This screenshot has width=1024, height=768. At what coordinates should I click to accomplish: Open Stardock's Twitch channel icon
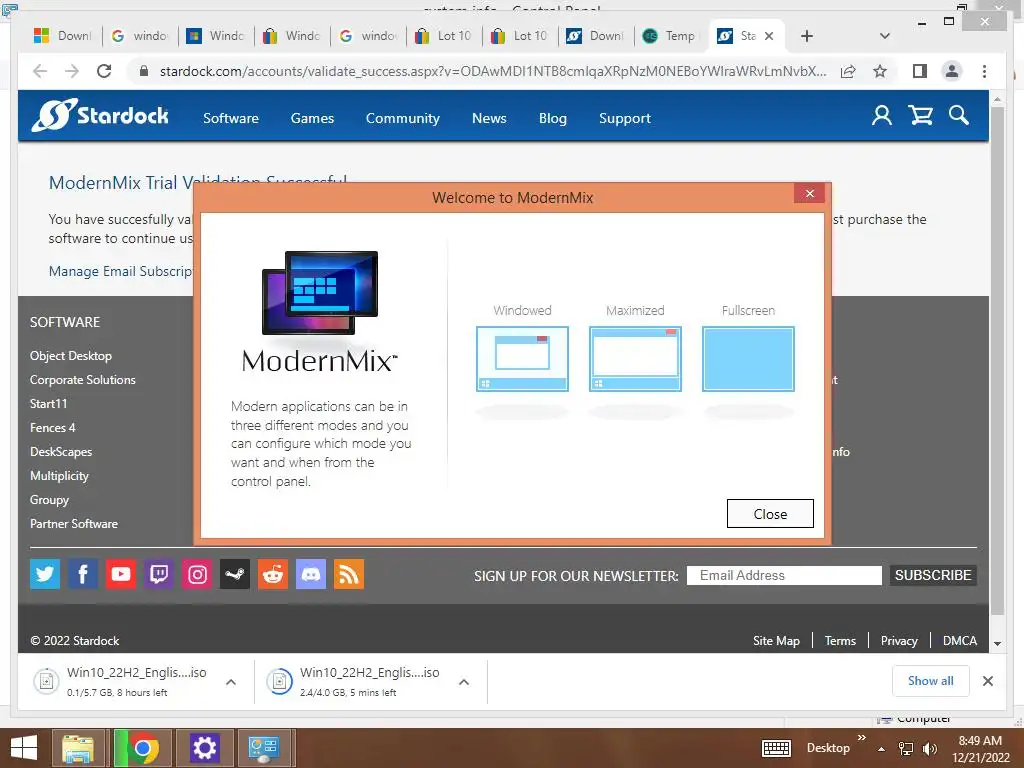[159, 574]
